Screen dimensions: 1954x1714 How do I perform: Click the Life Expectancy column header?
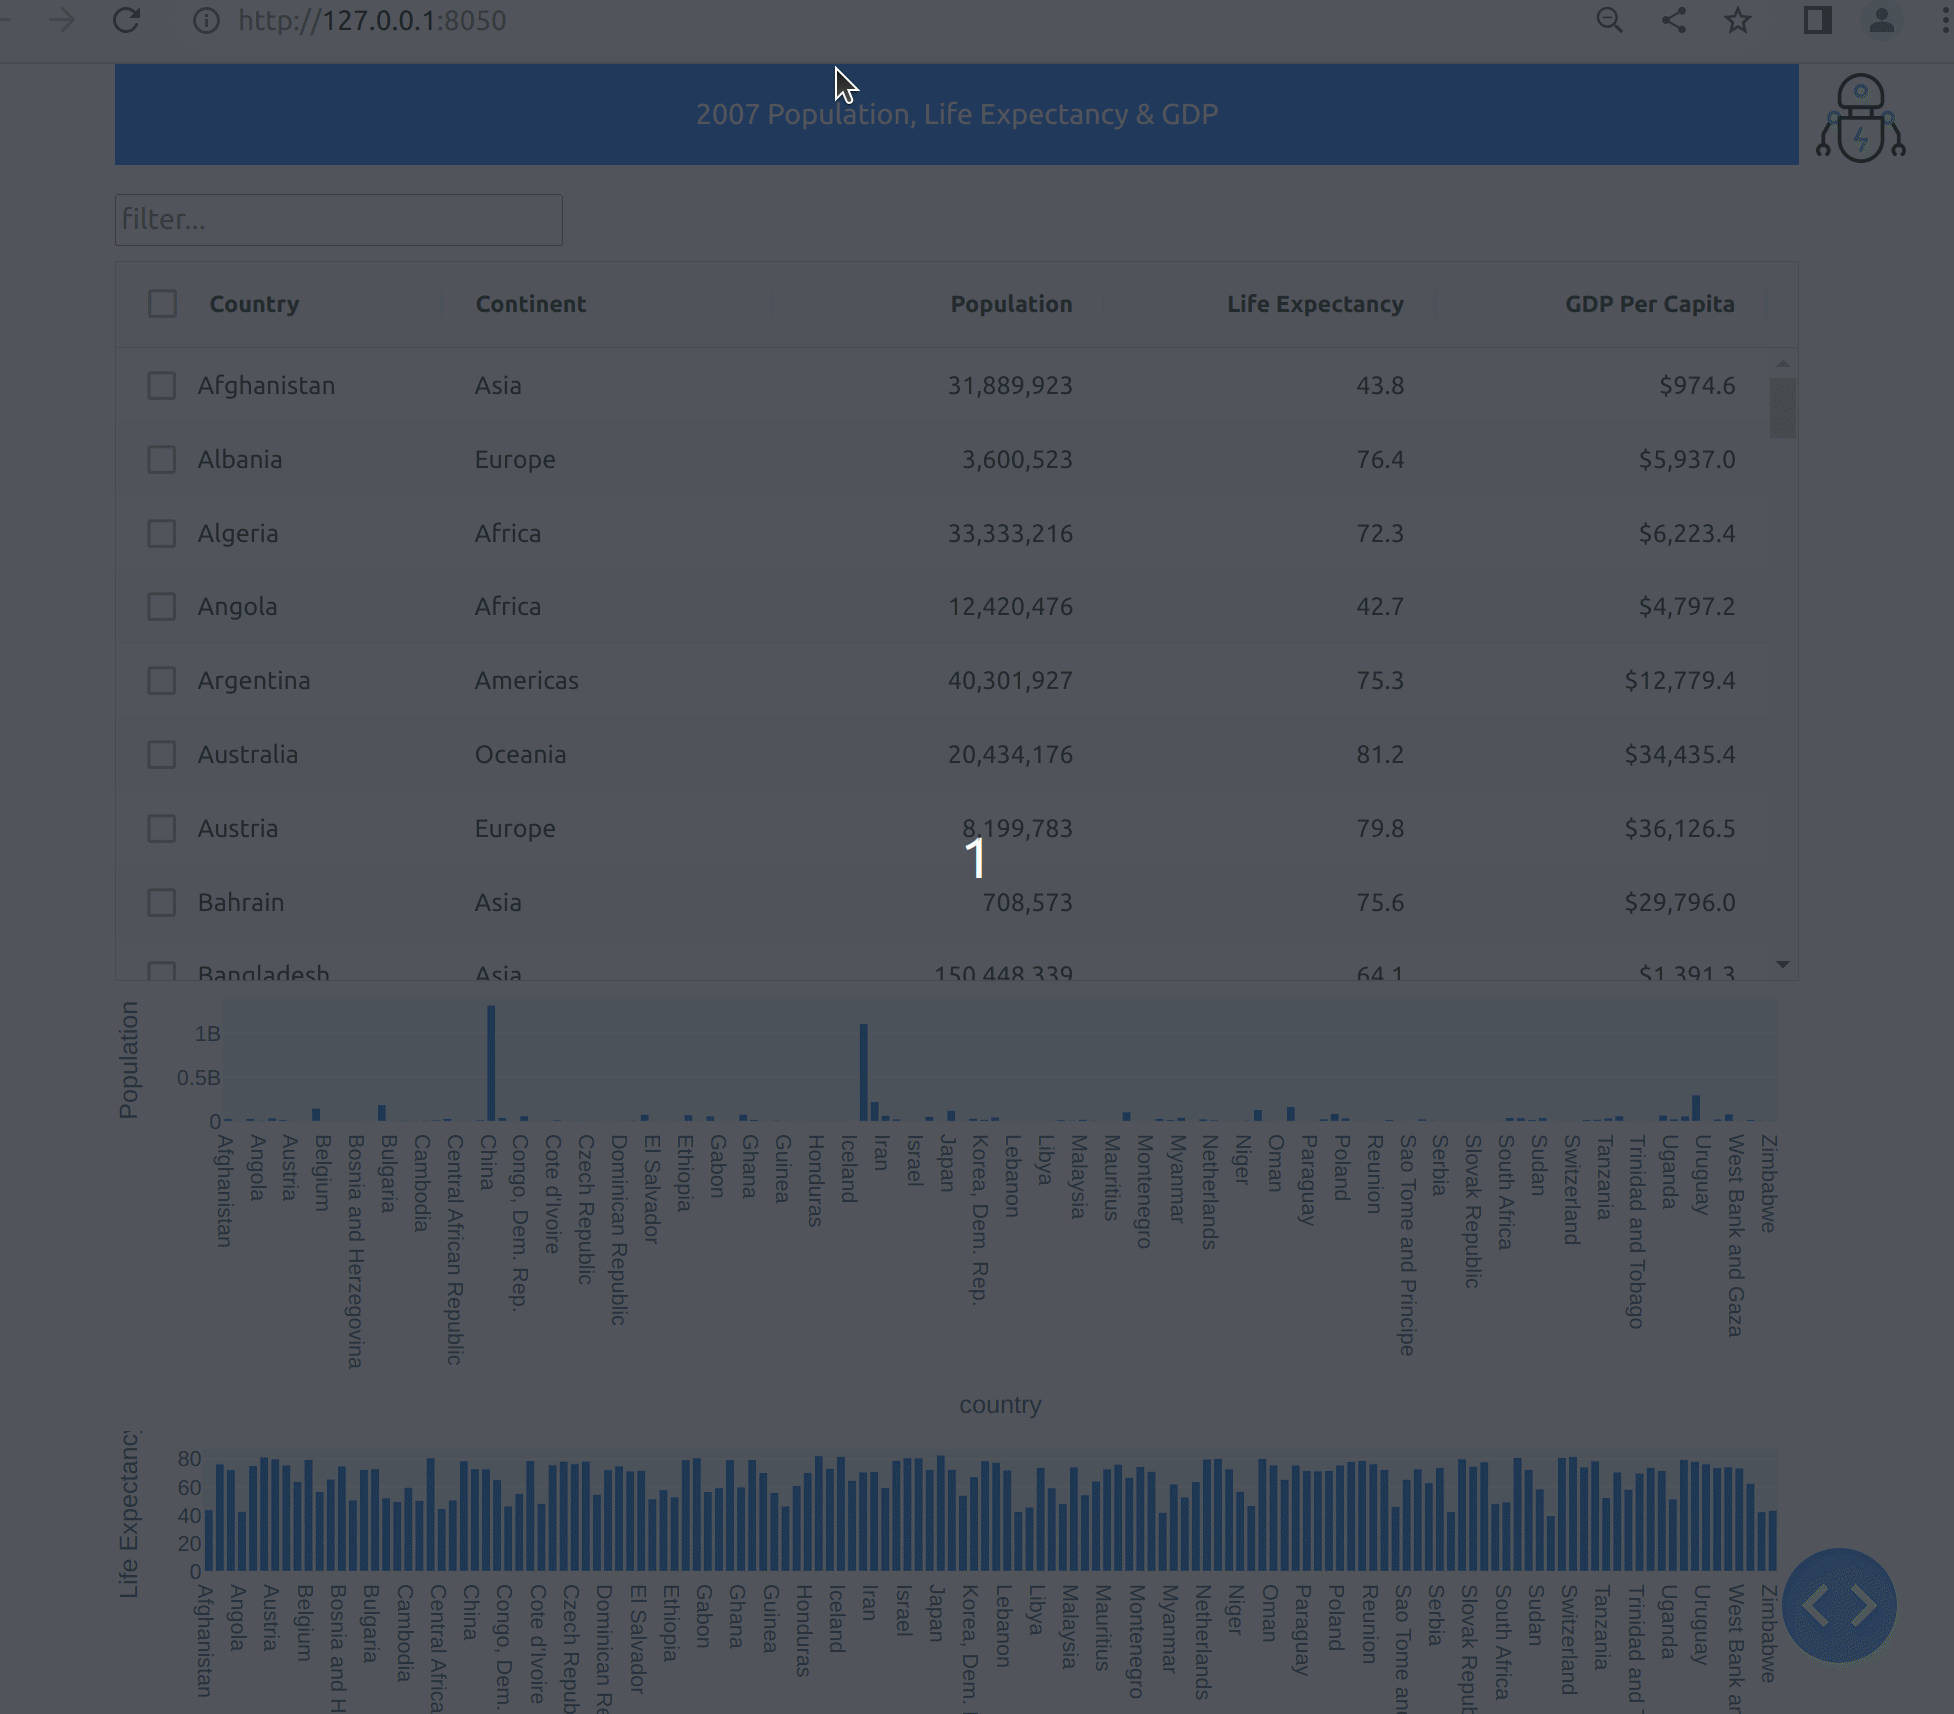click(1314, 304)
